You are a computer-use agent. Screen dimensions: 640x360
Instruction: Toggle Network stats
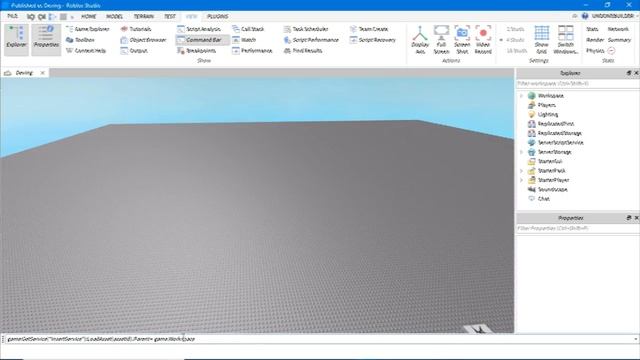(618, 29)
